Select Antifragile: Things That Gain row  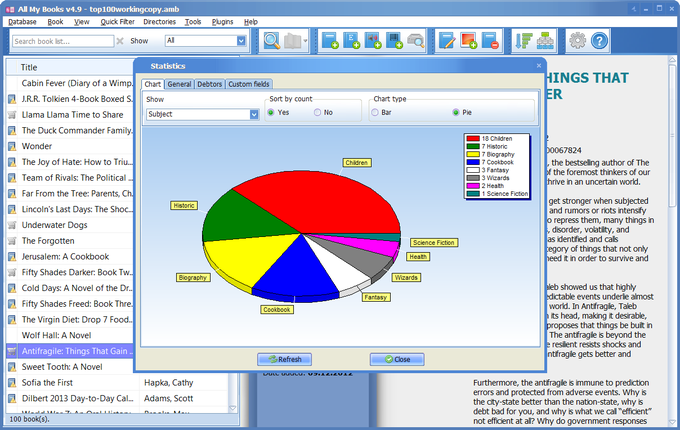tap(69, 351)
